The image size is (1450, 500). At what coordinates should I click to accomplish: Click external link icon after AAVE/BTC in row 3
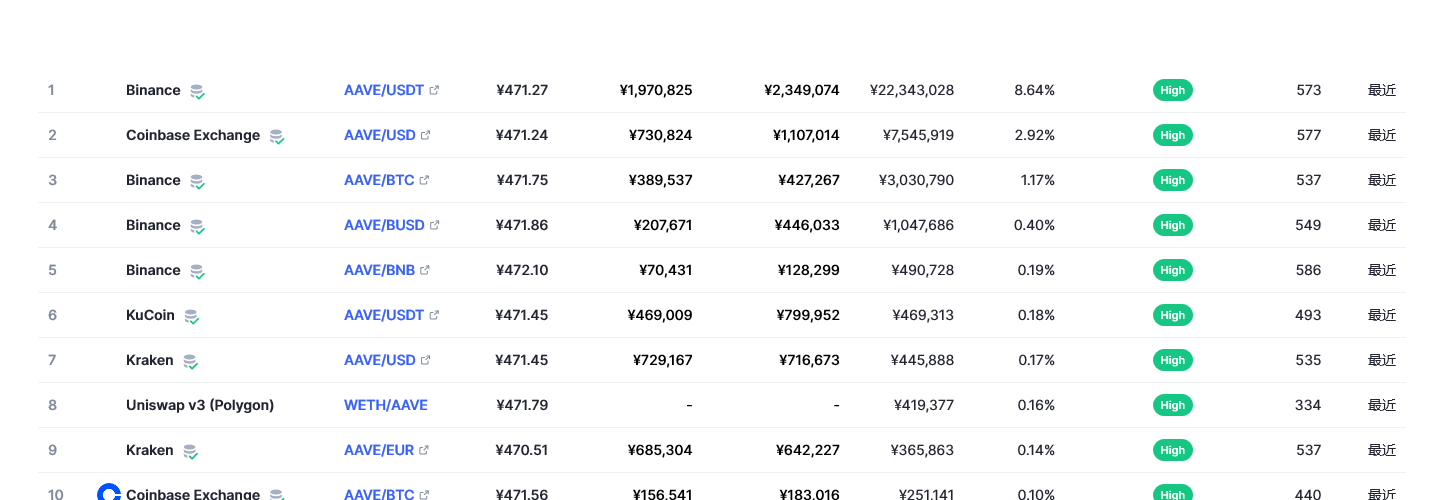[x=424, y=180]
